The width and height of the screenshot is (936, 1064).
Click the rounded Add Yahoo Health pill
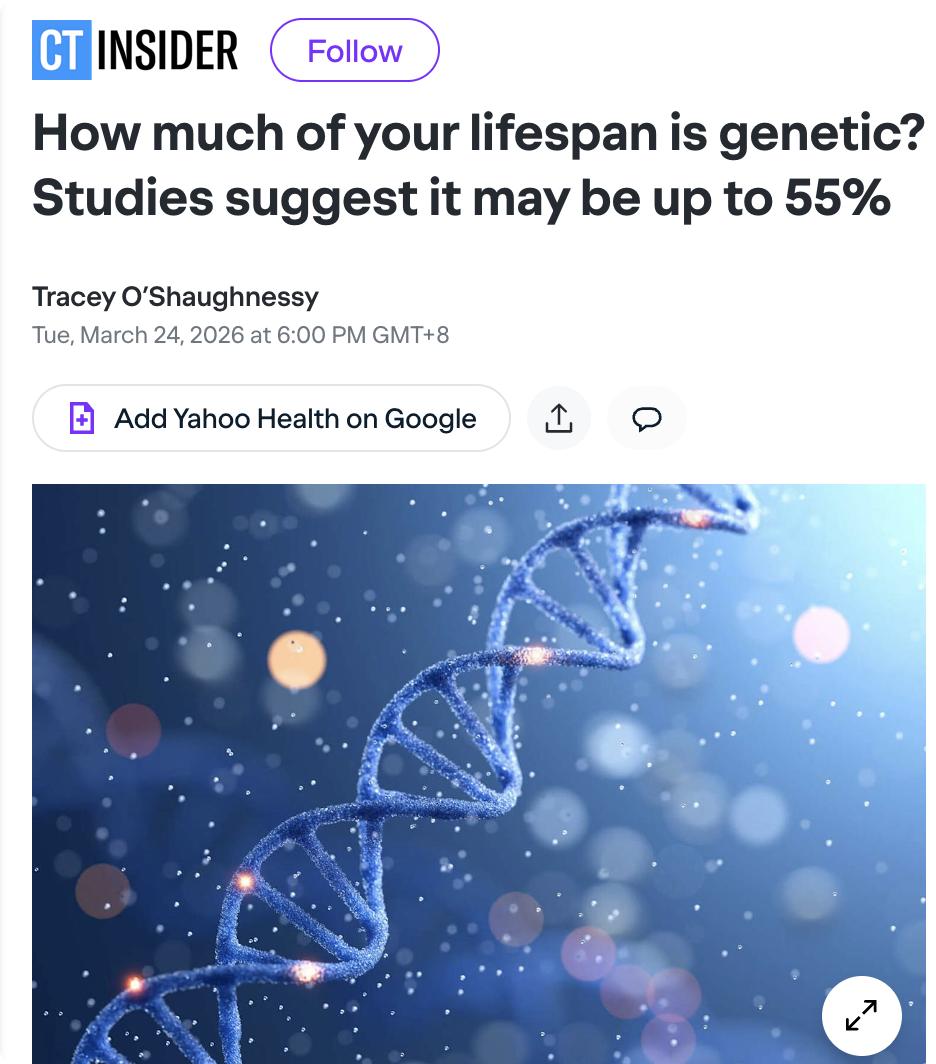[x=271, y=418]
